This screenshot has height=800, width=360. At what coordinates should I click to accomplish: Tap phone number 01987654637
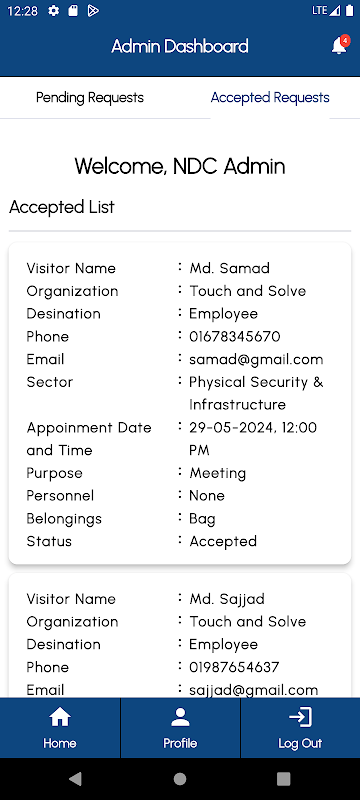pos(234,667)
